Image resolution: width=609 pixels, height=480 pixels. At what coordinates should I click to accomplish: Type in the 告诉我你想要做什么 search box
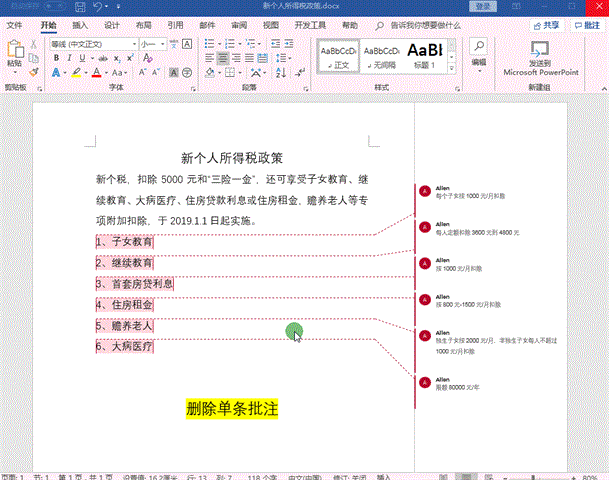(x=411, y=24)
